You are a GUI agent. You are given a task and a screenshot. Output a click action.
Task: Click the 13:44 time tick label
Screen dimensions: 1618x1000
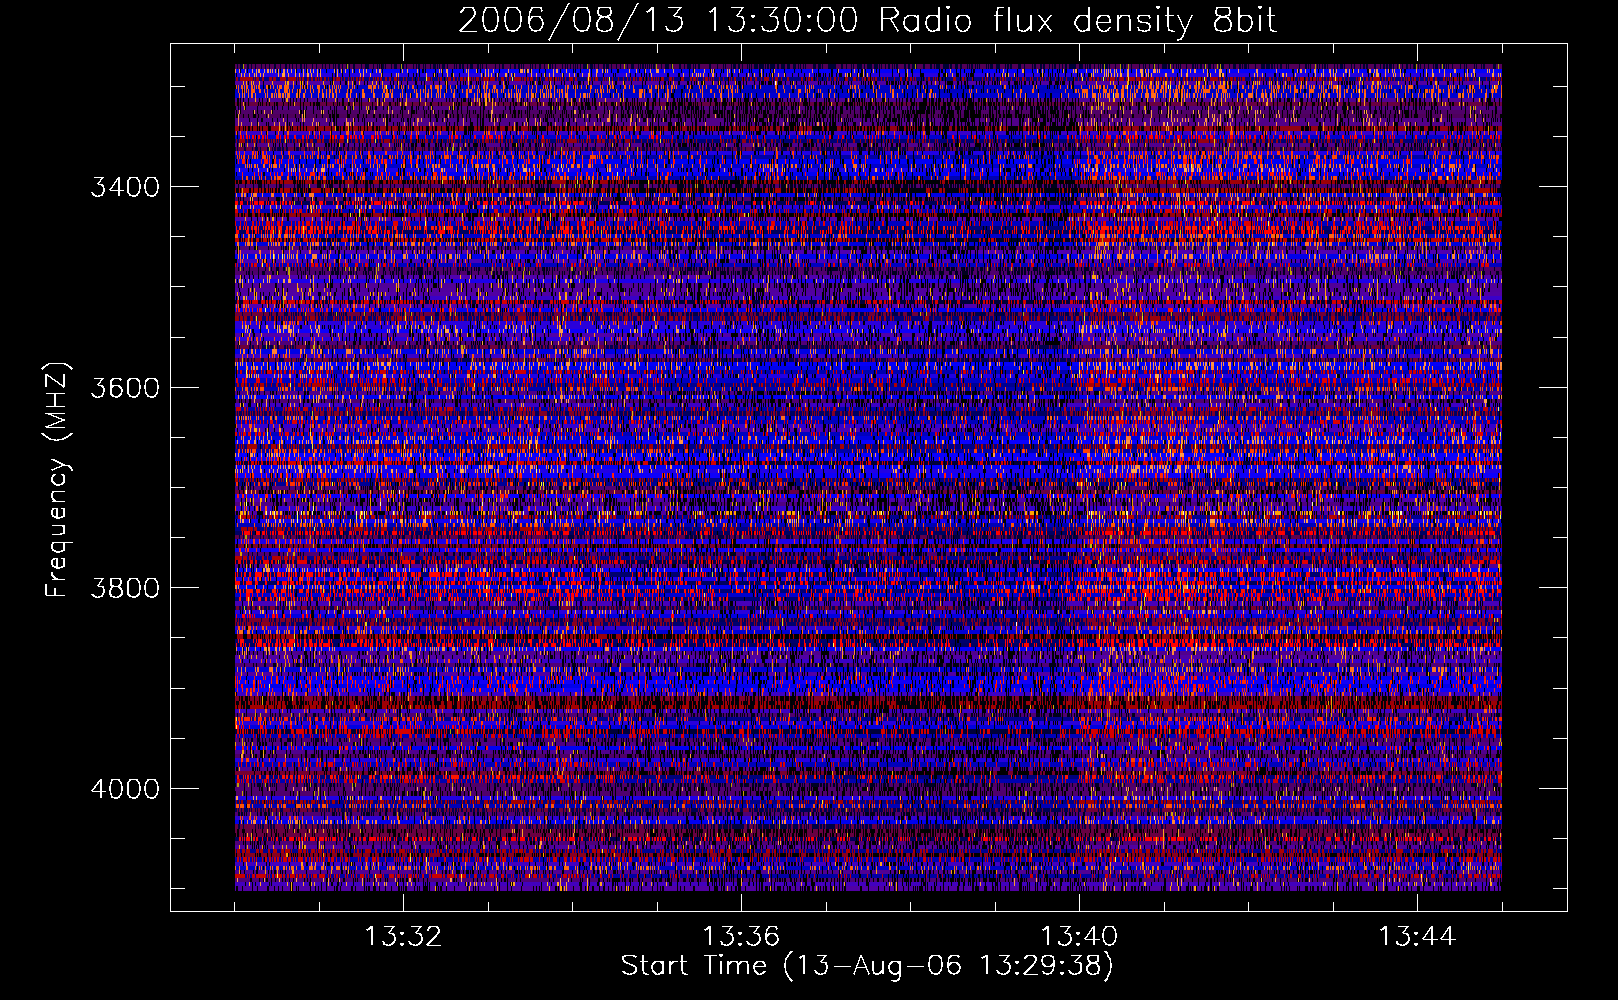click(x=1417, y=937)
